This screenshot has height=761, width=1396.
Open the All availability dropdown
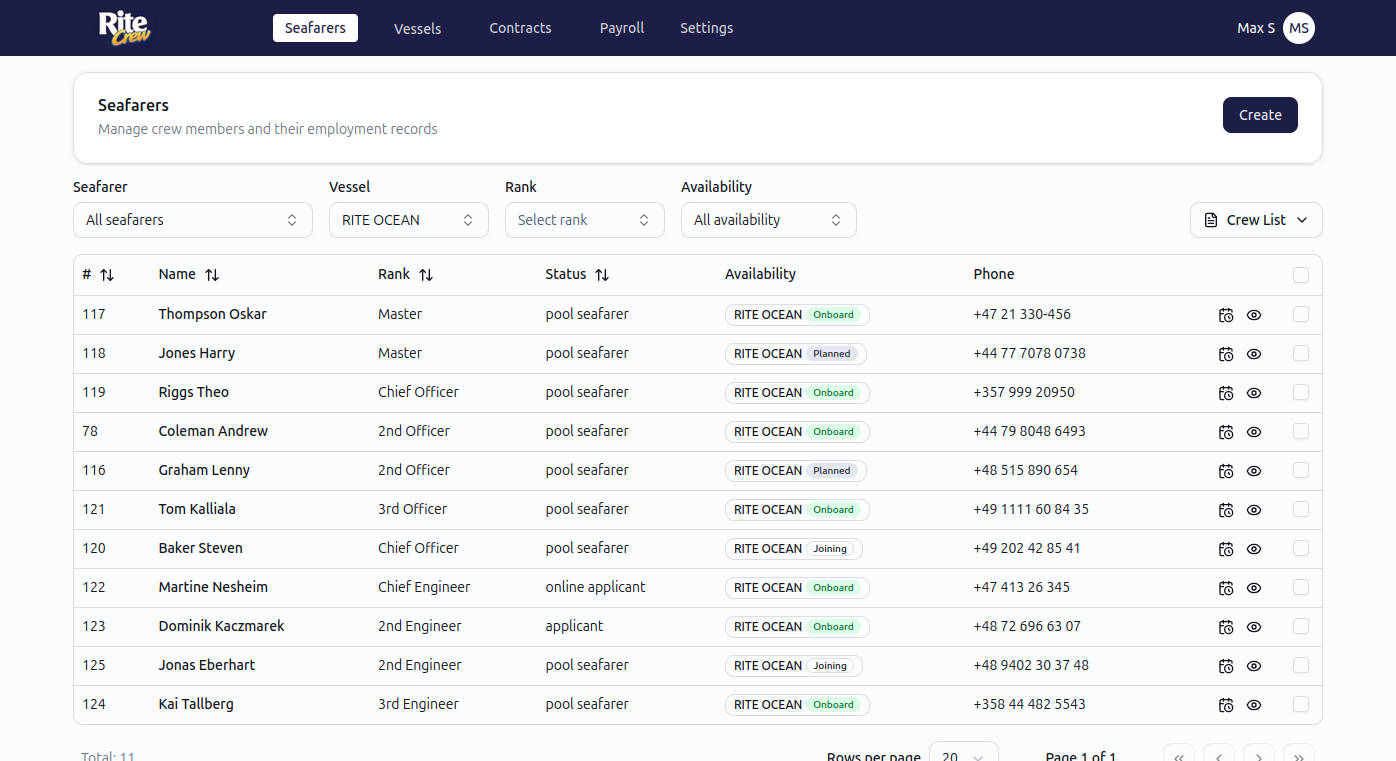768,220
